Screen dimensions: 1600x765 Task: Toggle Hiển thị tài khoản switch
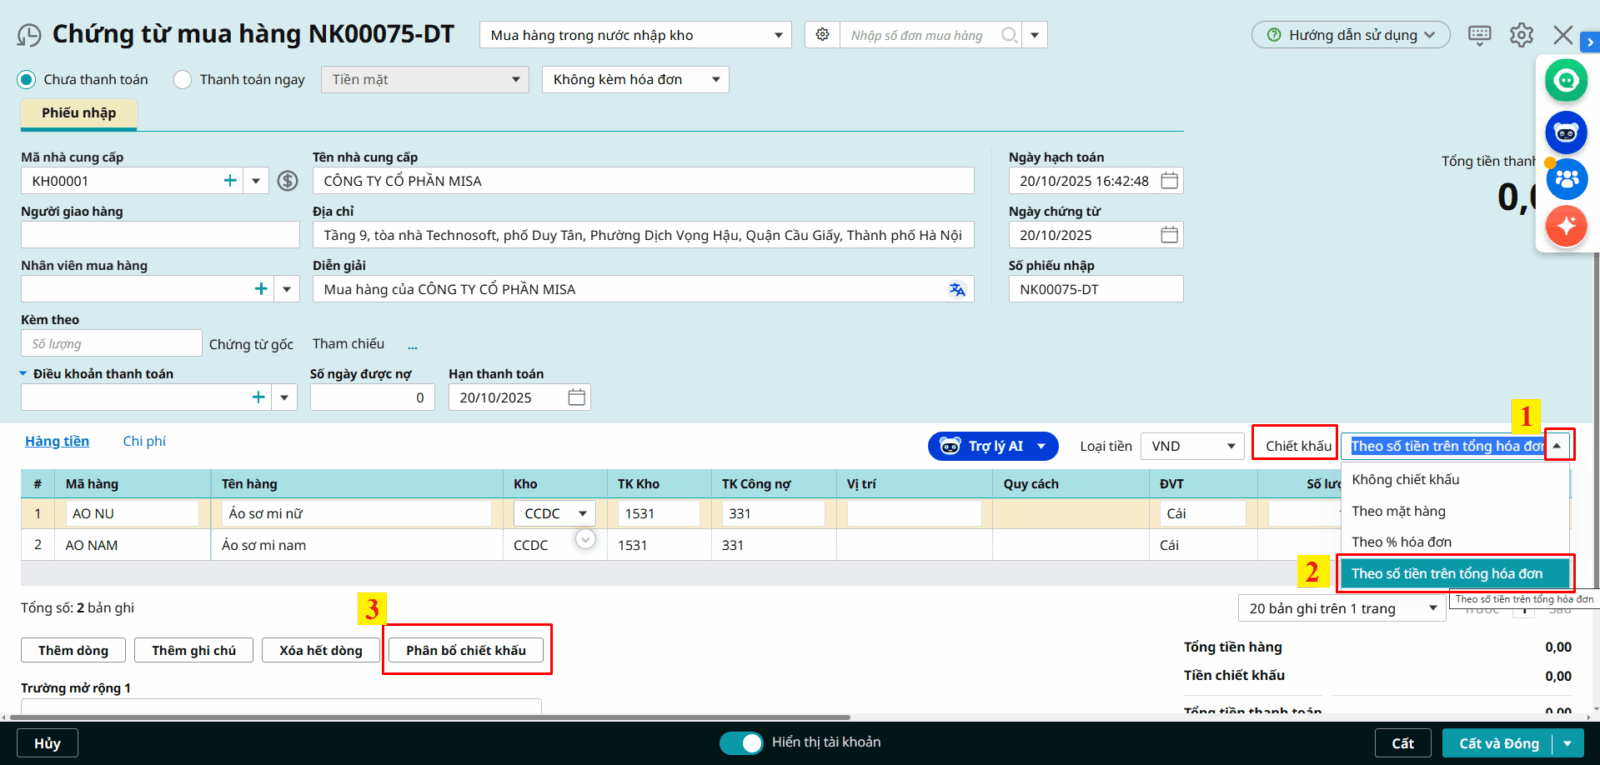point(741,743)
